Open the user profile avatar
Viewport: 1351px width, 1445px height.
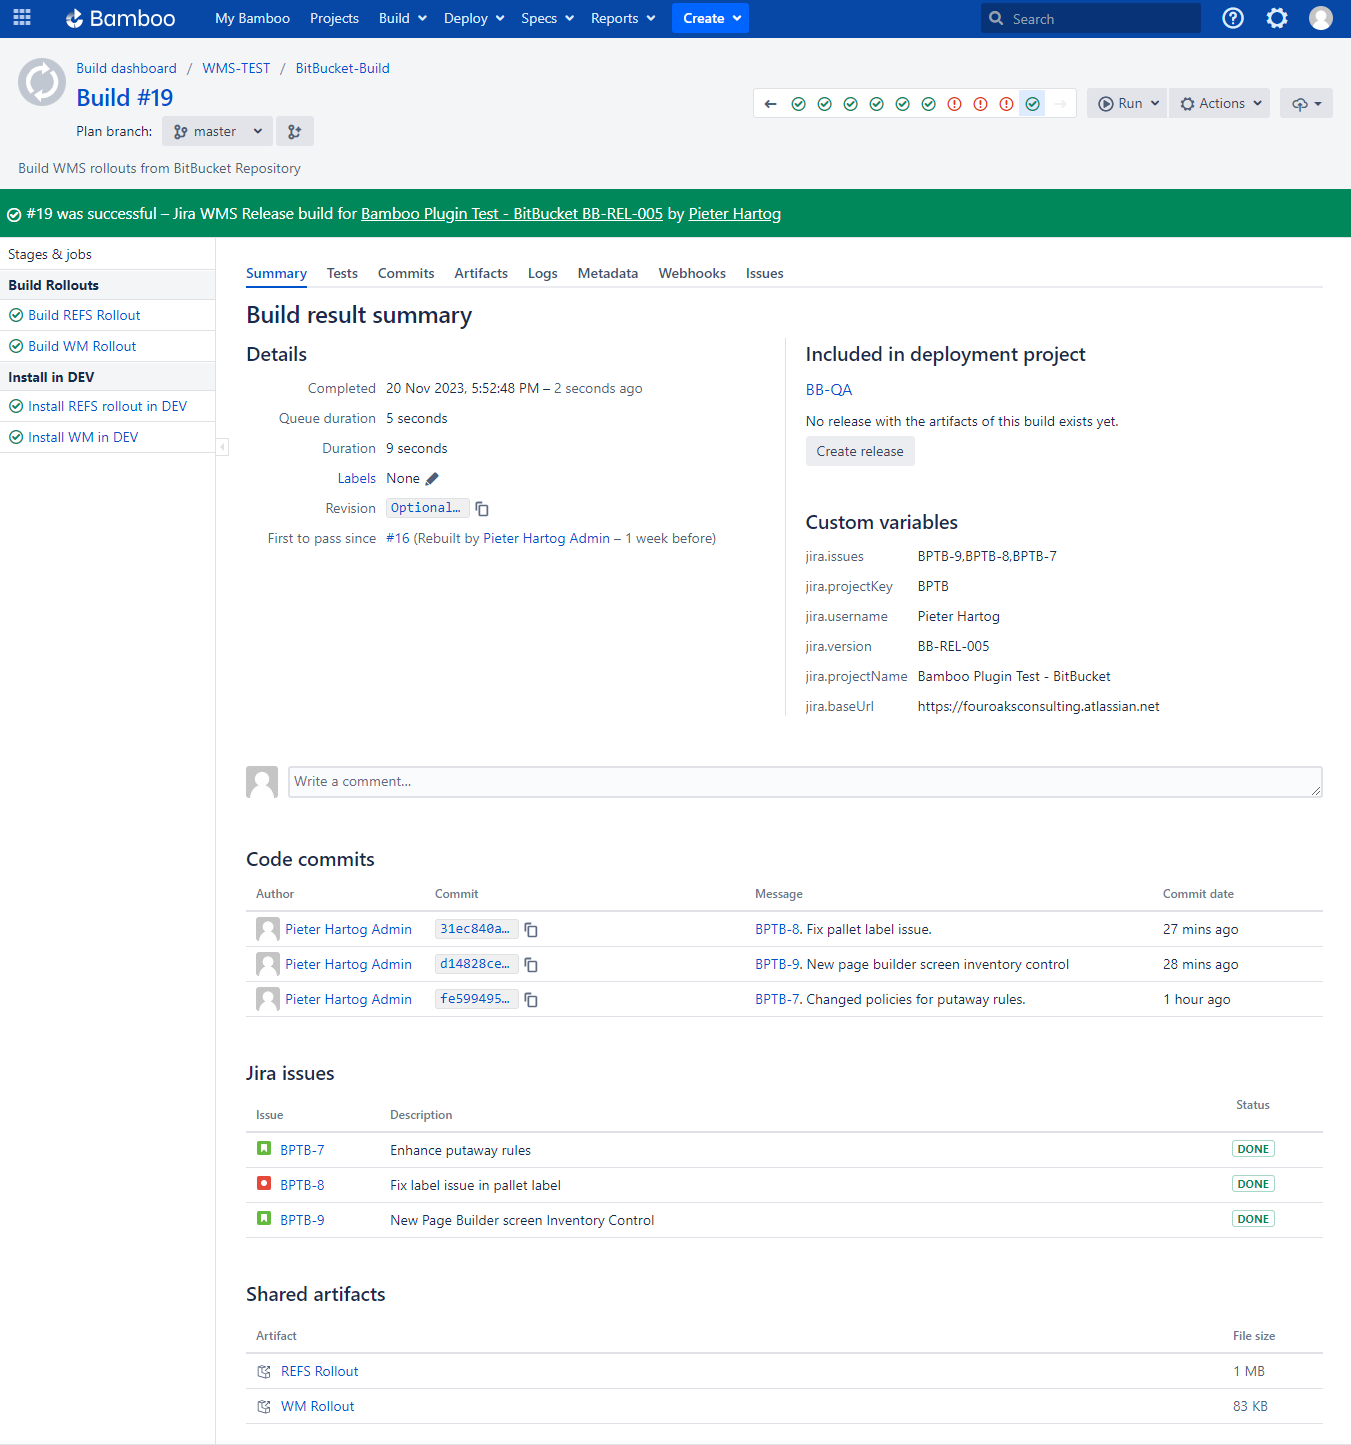click(1321, 18)
